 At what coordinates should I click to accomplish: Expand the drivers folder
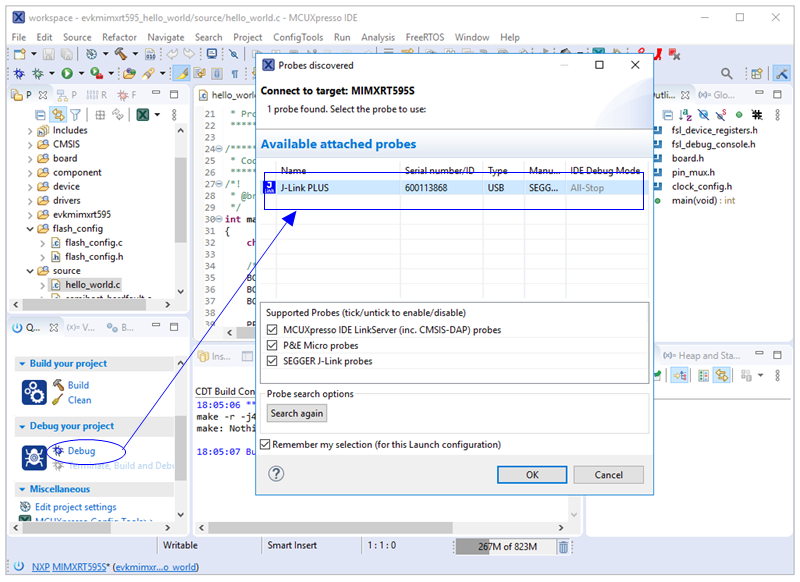30,201
